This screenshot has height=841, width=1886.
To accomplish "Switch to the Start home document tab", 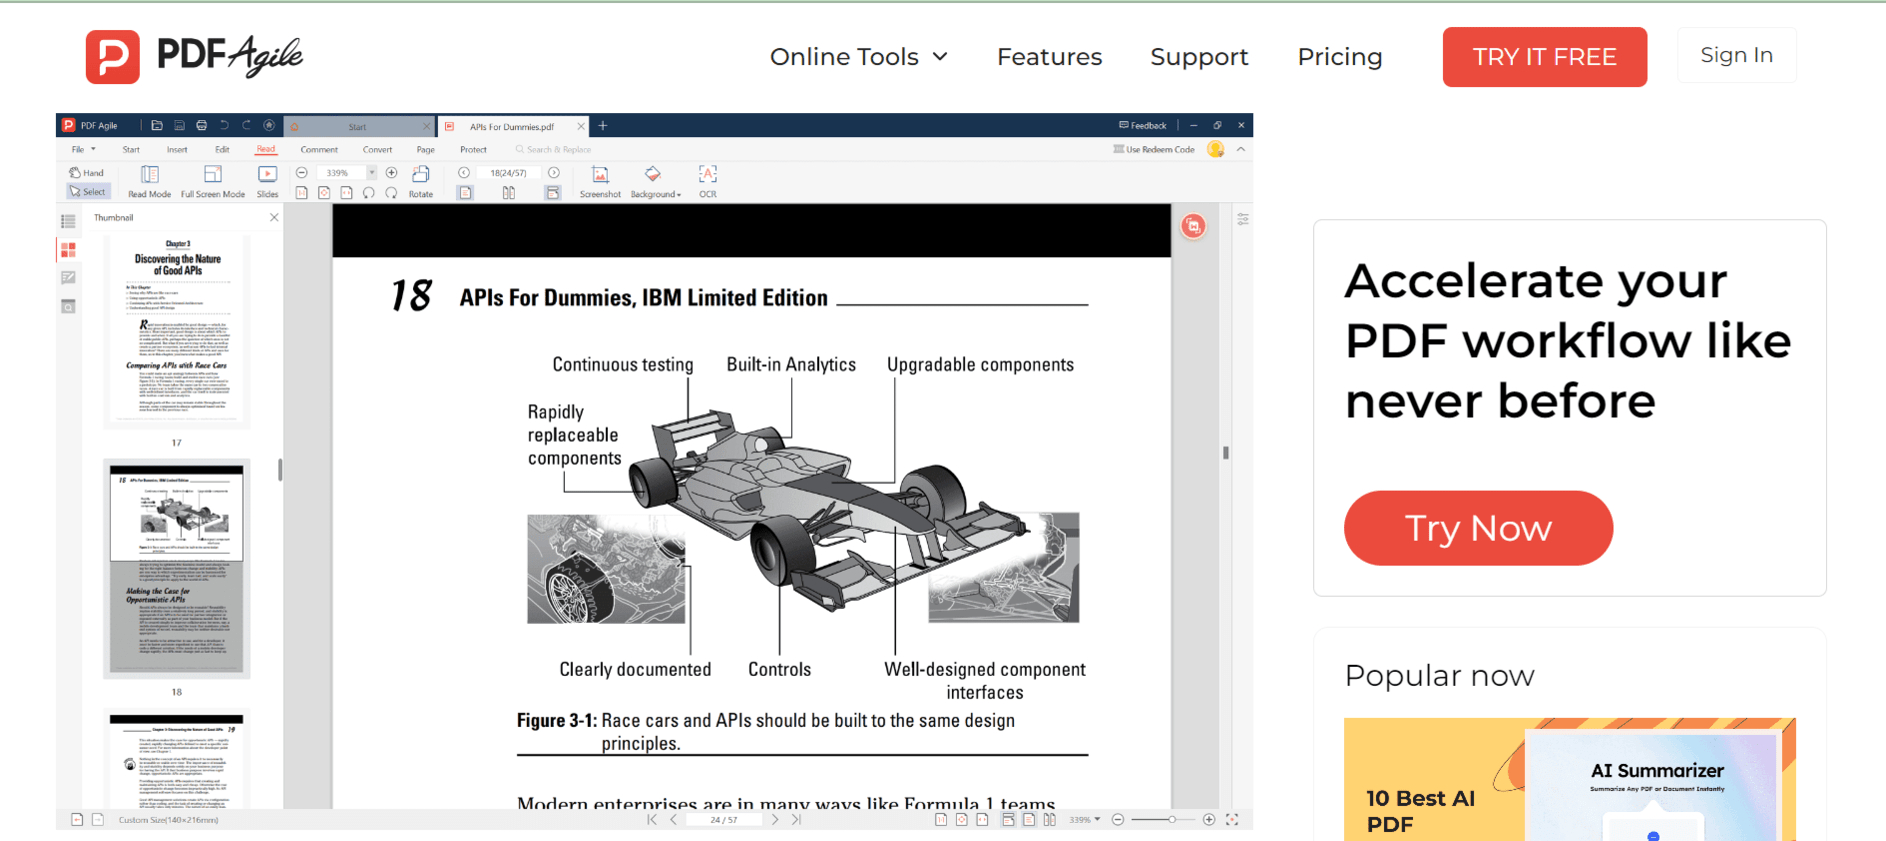I will pyautogui.click(x=357, y=127).
